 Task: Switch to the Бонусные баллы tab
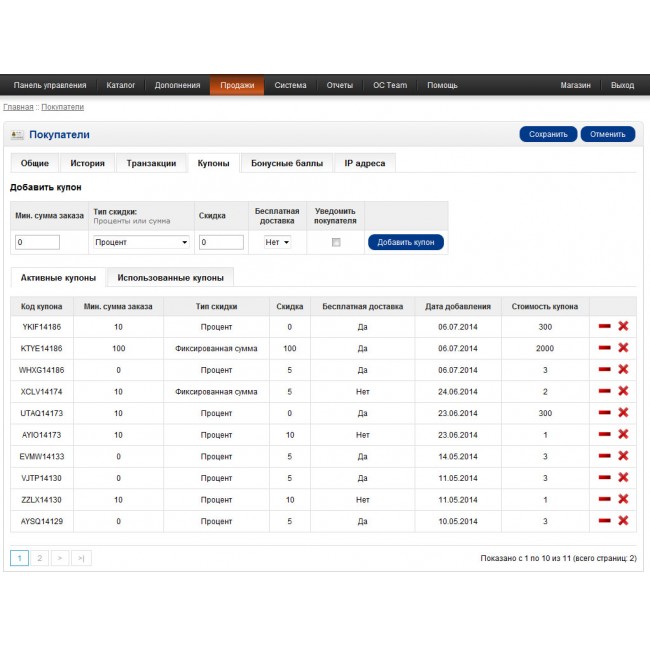[287, 163]
